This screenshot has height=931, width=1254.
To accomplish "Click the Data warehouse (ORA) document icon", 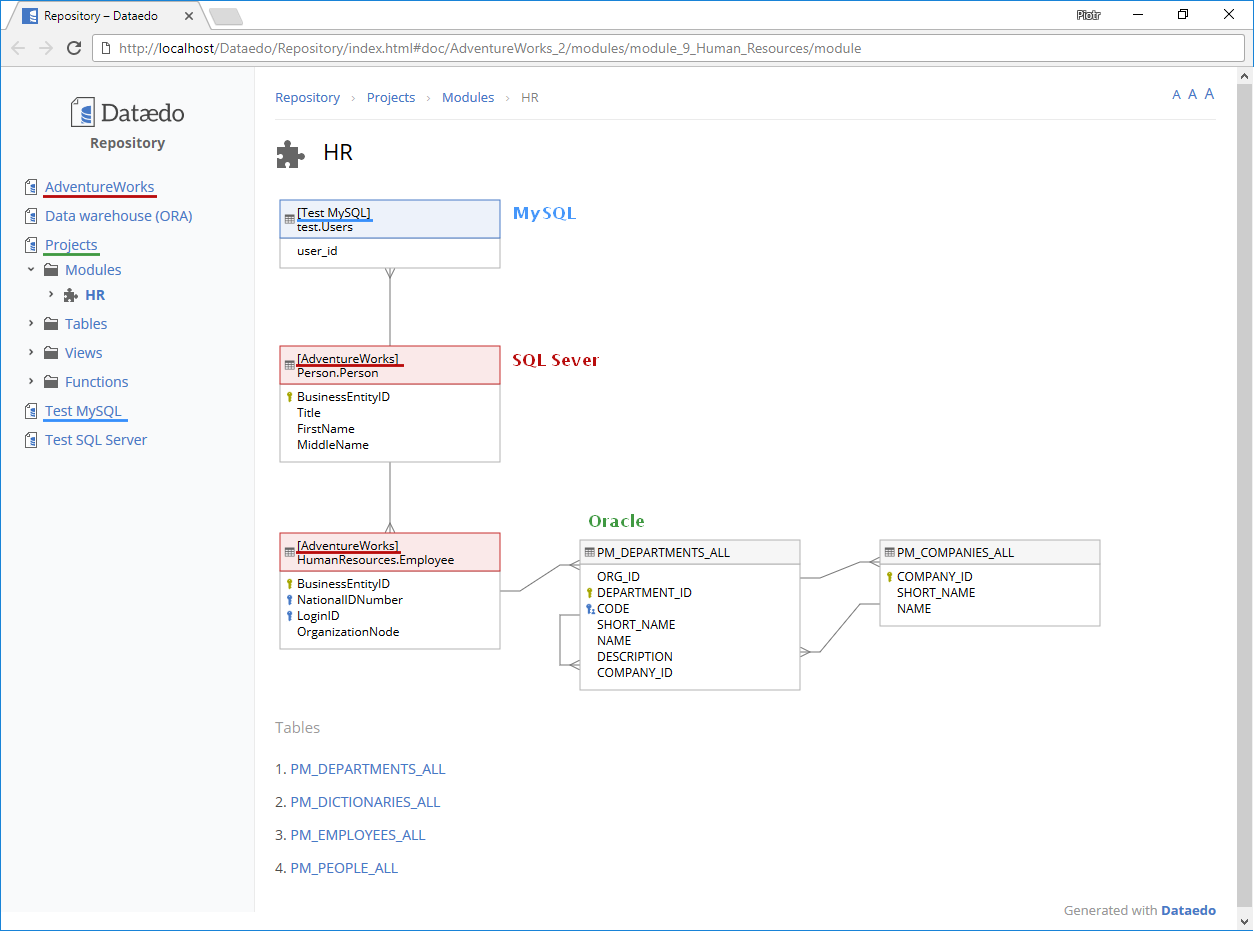I will (31, 216).
